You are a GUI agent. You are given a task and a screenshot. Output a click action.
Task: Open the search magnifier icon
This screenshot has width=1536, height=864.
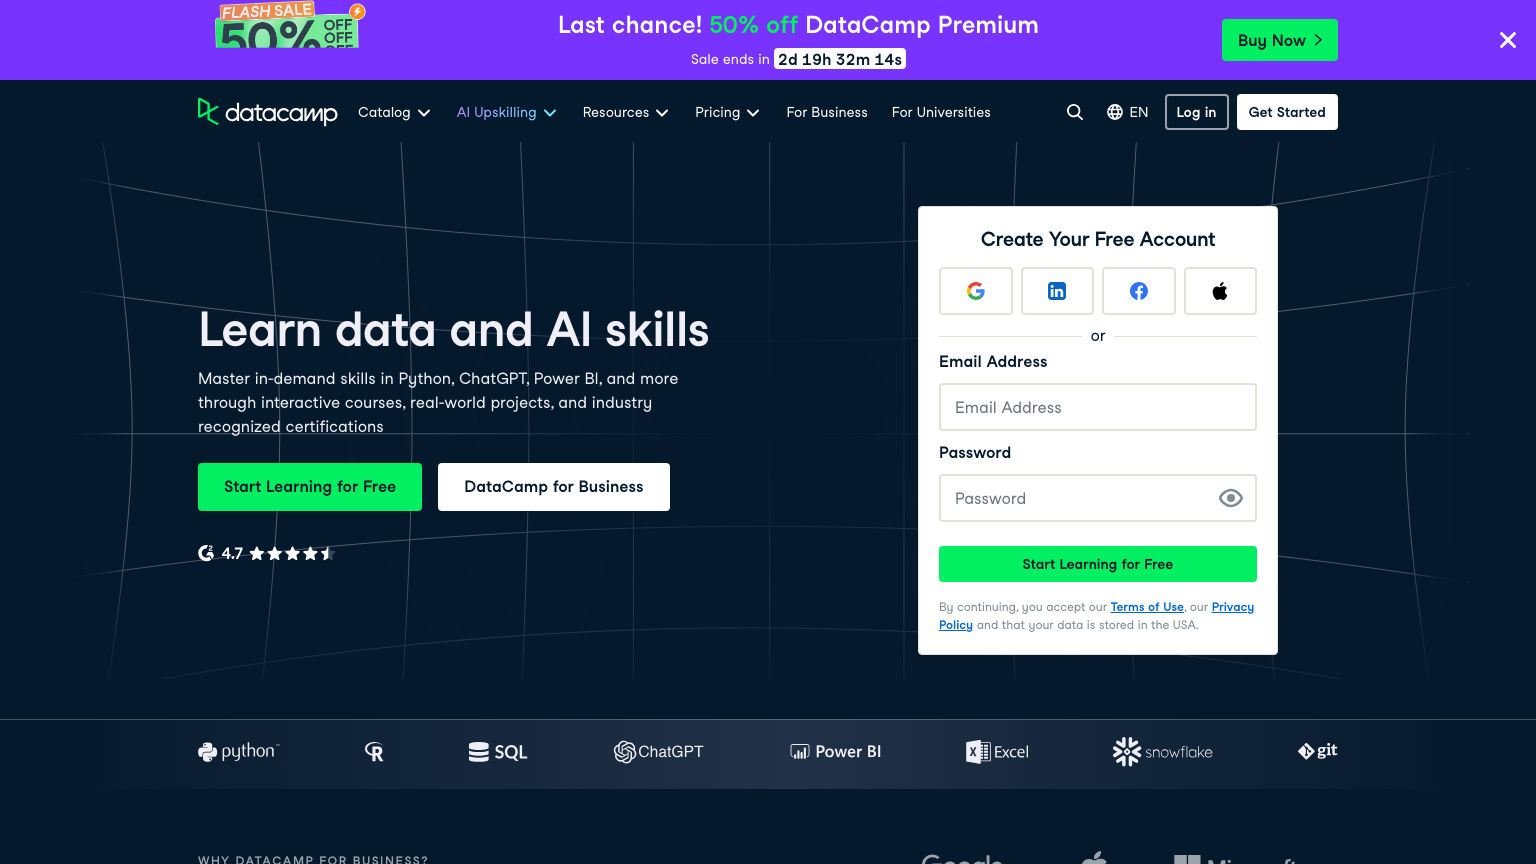pyautogui.click(x=1075, y=112)
